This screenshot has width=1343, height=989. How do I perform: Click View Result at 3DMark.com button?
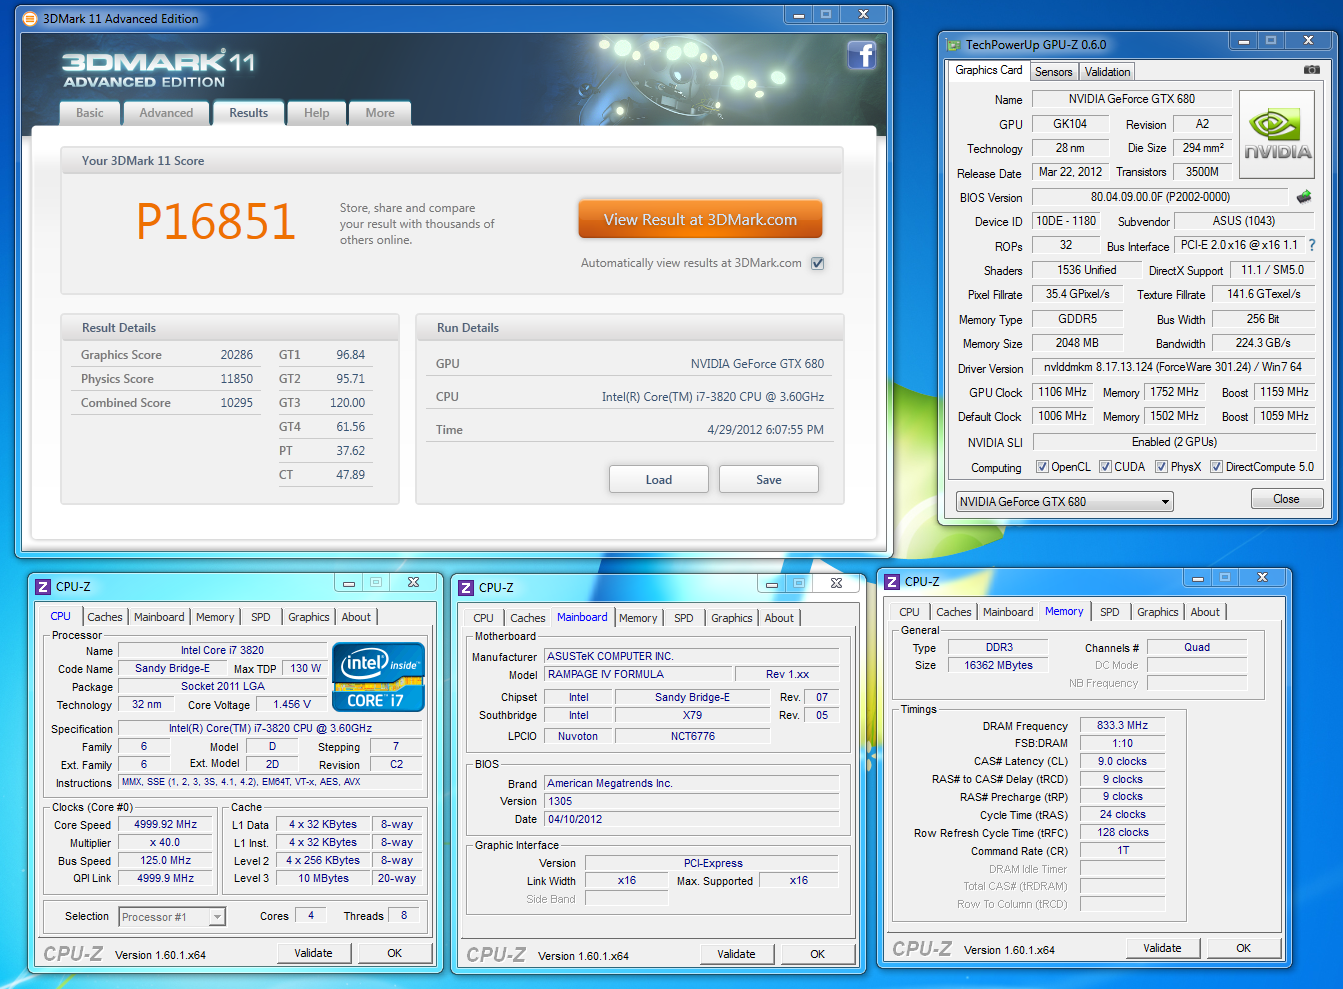(700, 220)
